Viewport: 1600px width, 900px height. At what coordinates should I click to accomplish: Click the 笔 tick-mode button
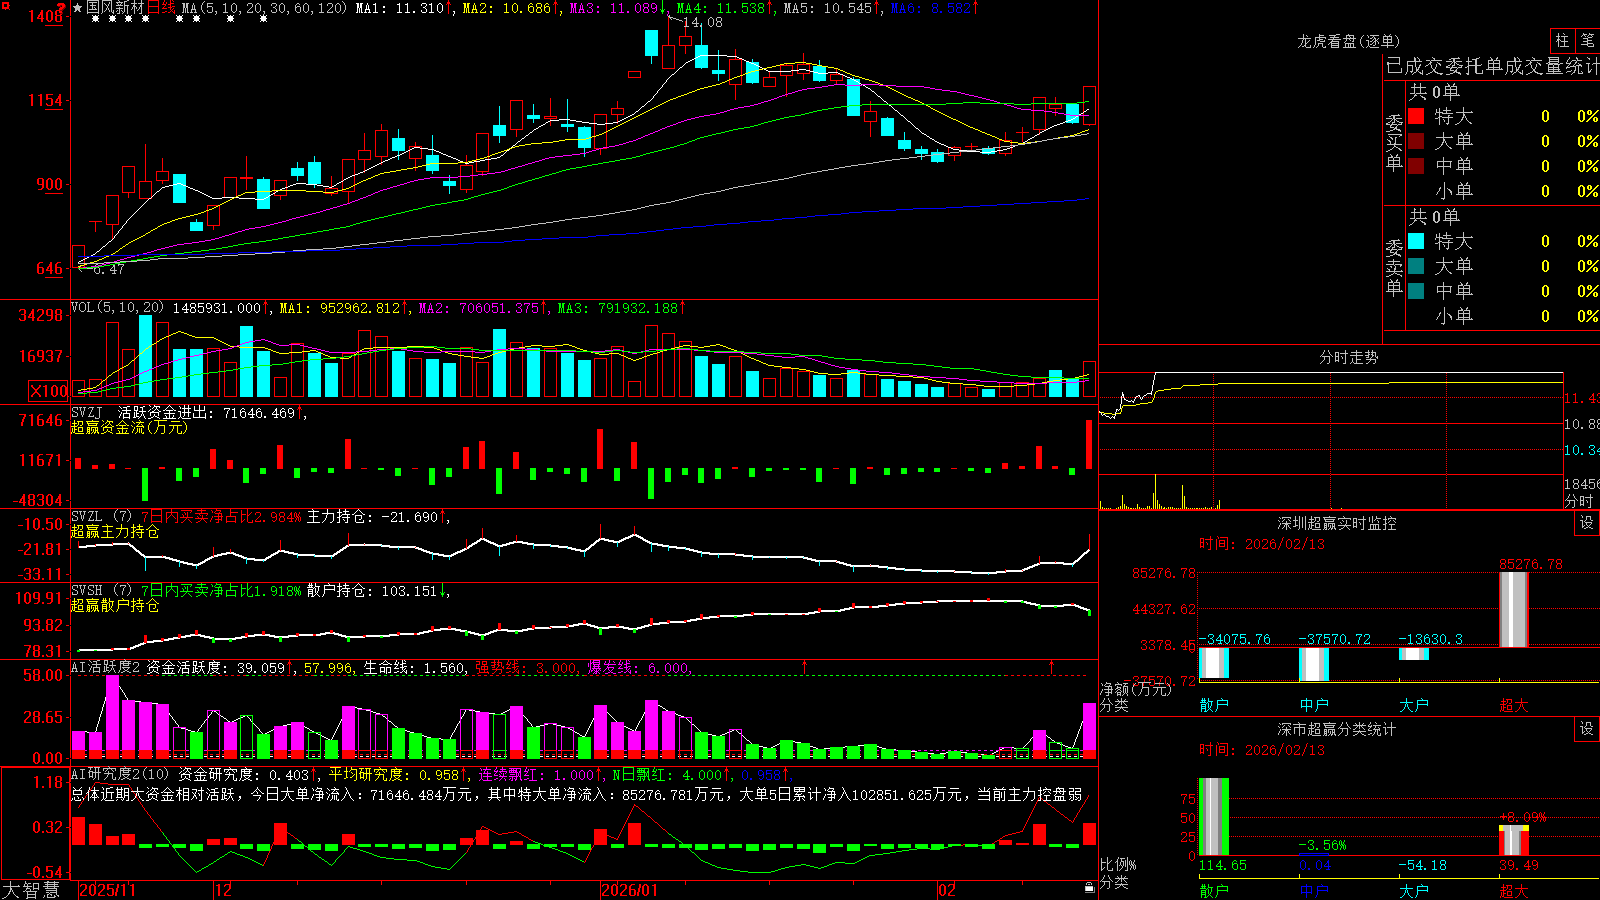[1588, 41]
